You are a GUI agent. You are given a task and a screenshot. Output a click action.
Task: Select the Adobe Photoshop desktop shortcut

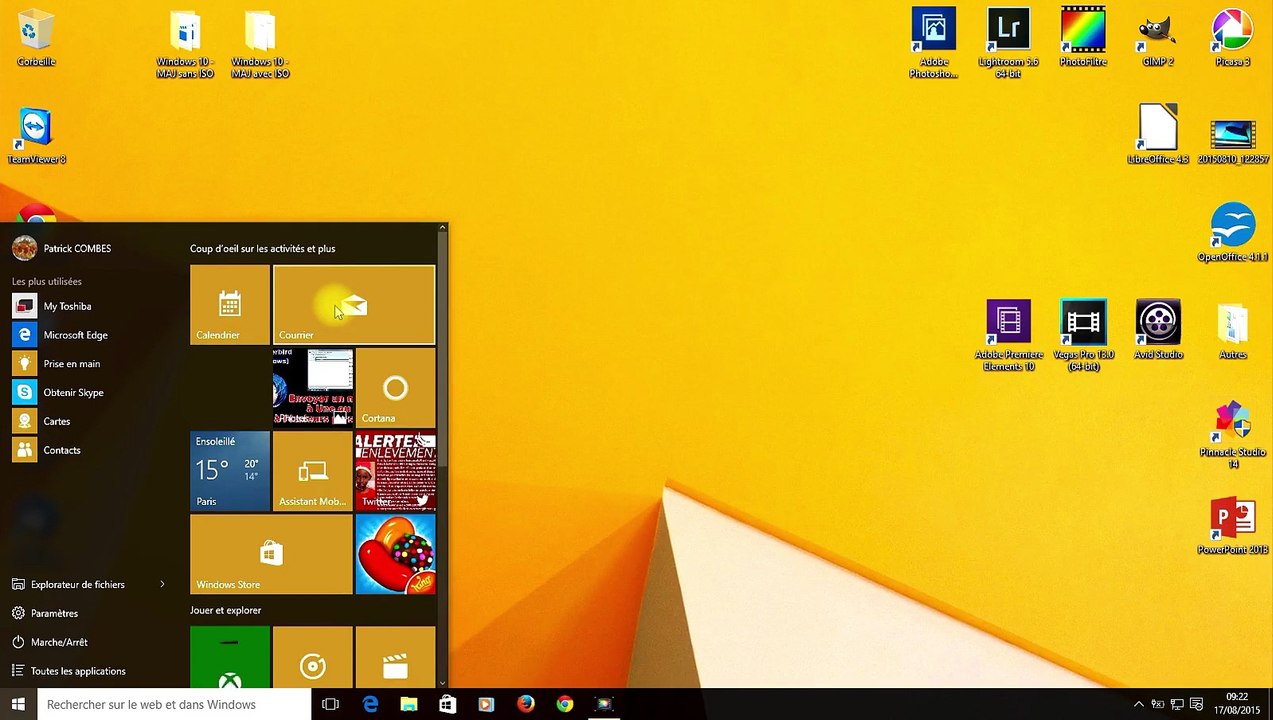pyautogui.click(x=933, y=44)
